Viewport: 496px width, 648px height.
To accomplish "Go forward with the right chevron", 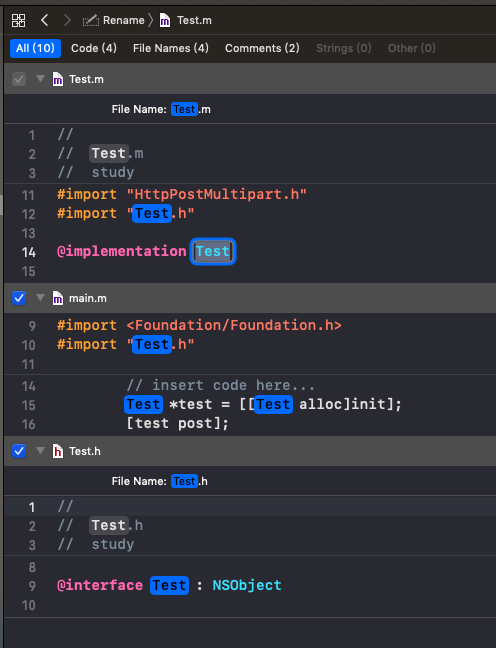I will click(67, 20).
